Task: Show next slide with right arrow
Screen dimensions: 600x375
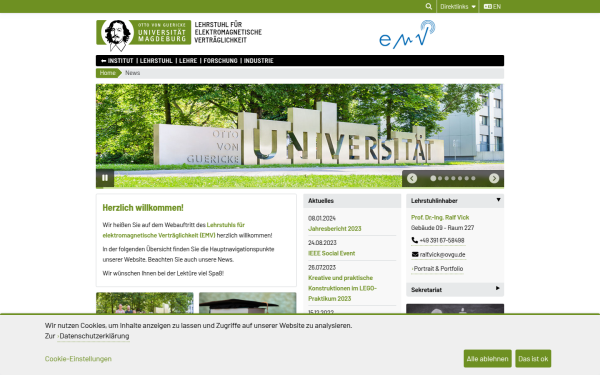Action: pyautogui.click(x=494, y=178)
